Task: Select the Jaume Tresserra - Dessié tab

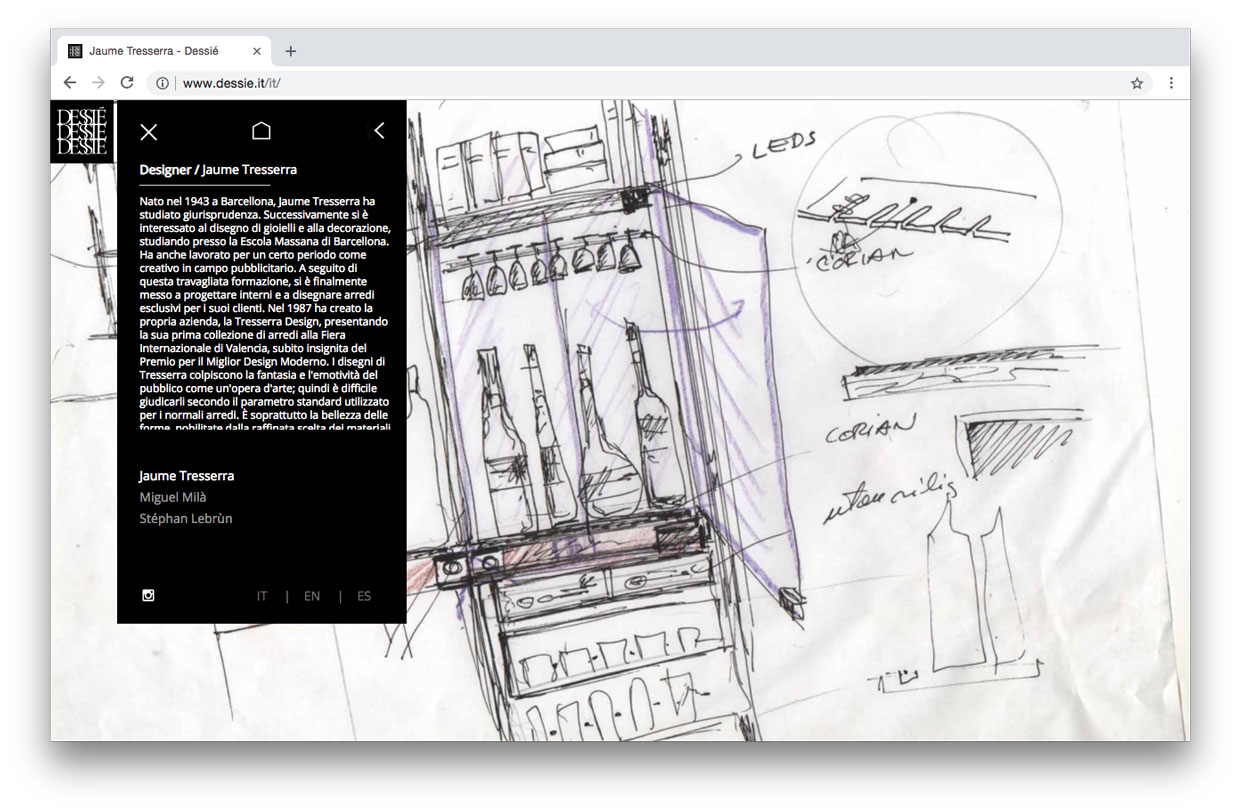Action: (165, 50)
